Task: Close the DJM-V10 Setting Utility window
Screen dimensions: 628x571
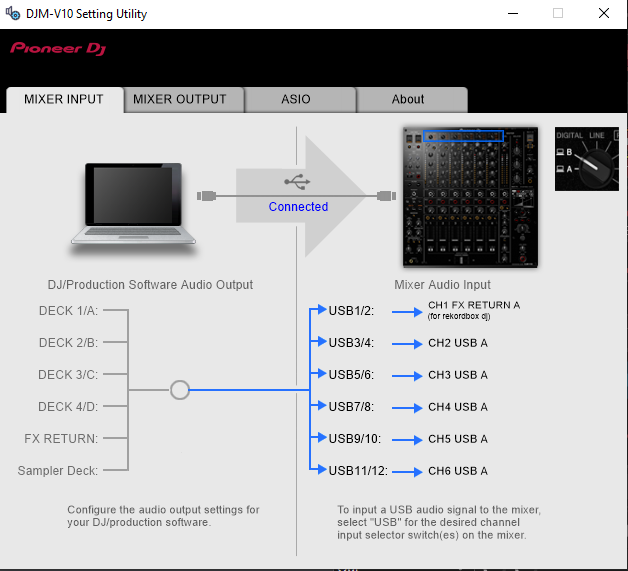Action: click(604, 14)
